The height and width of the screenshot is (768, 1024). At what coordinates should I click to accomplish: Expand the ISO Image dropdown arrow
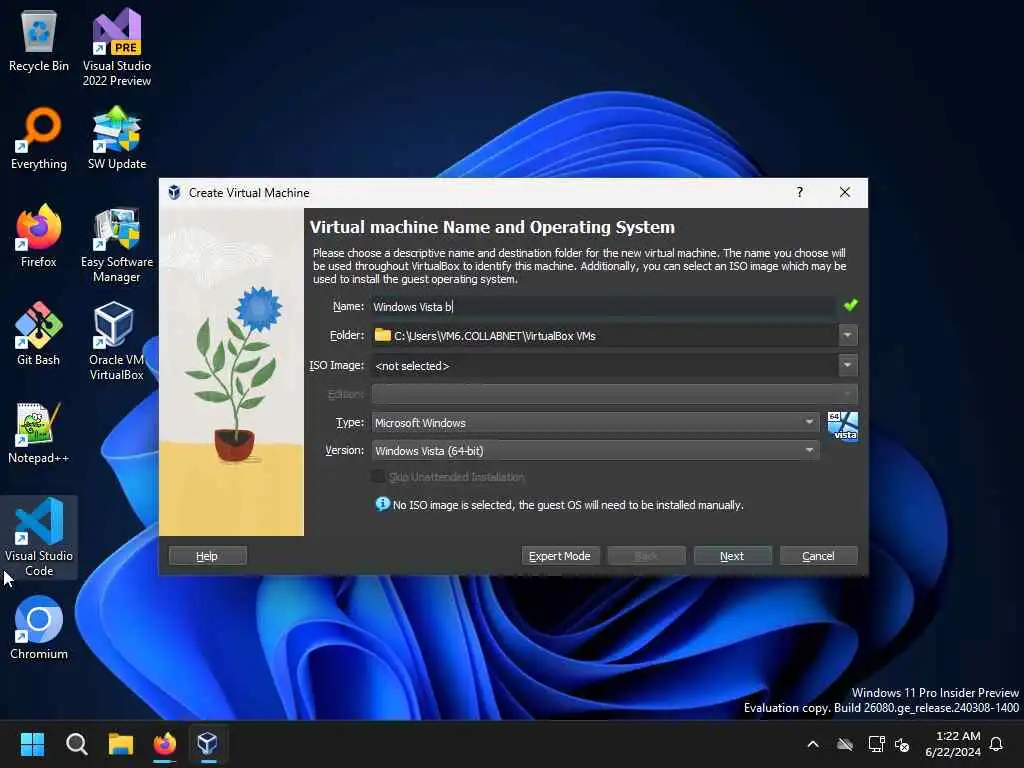coord(848,365)
